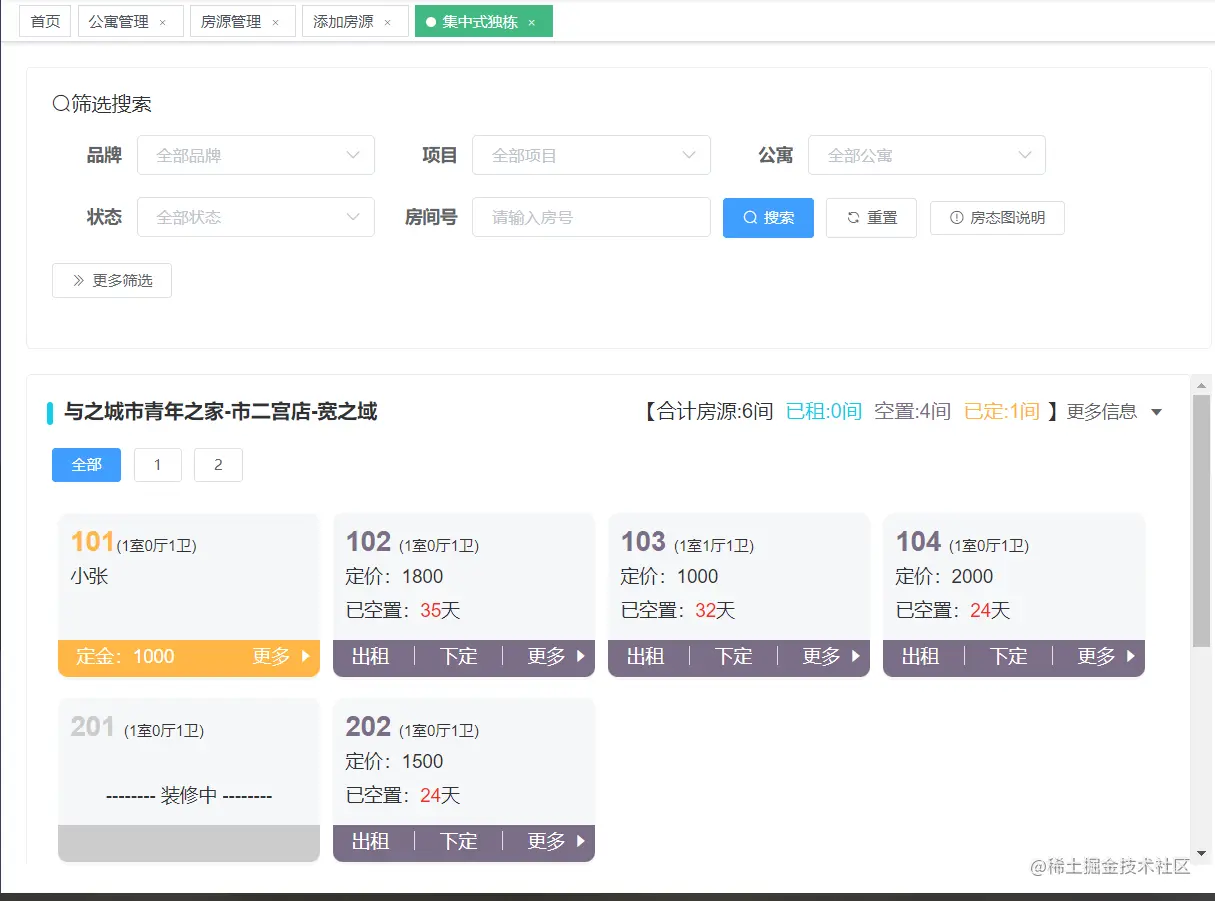
Task: Click the room list scrollbar up arrow
Action: pos(1201,385)
